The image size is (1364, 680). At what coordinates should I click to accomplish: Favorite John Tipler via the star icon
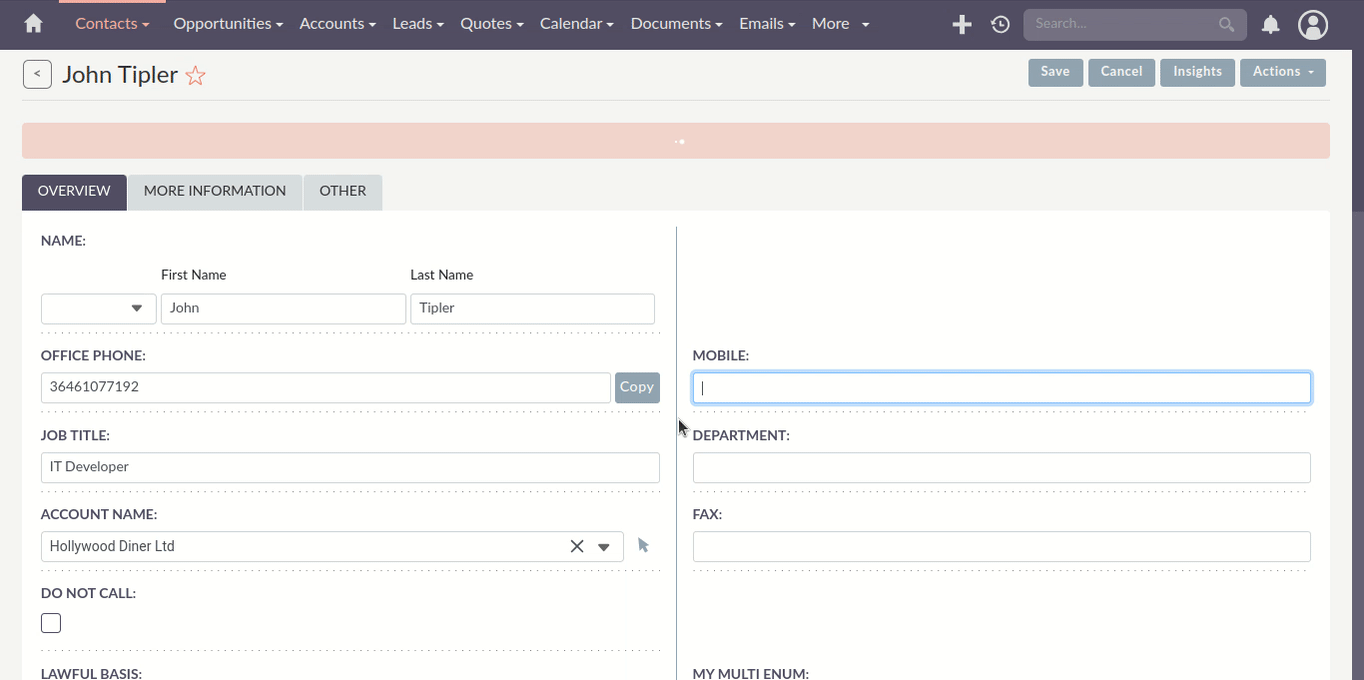click(x=195, y=74)
